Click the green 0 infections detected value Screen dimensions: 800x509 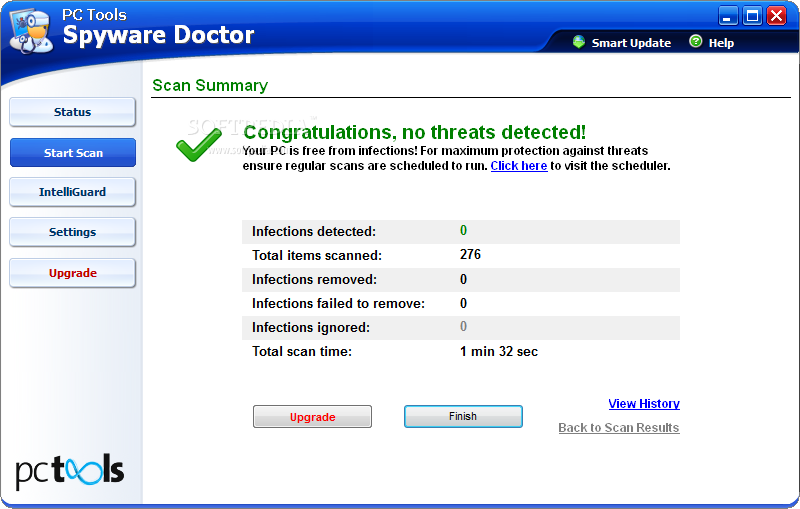click(x=463, y=231)
